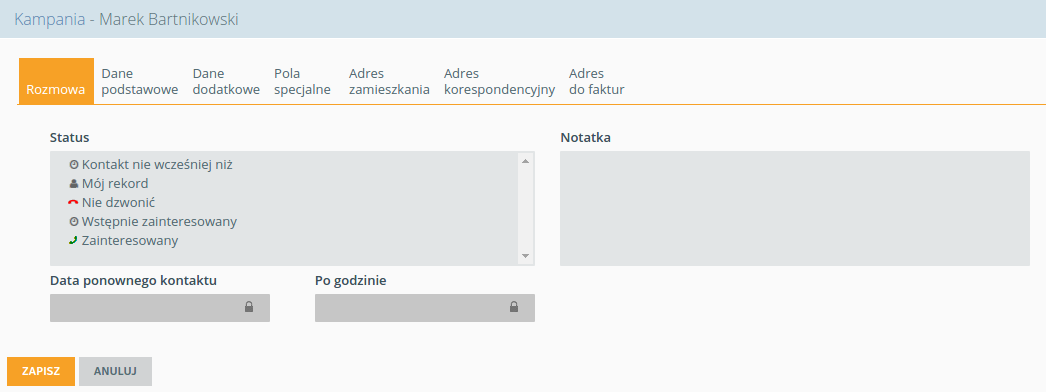
Task: Focus the Notatka text area
Action: (795, 209)
